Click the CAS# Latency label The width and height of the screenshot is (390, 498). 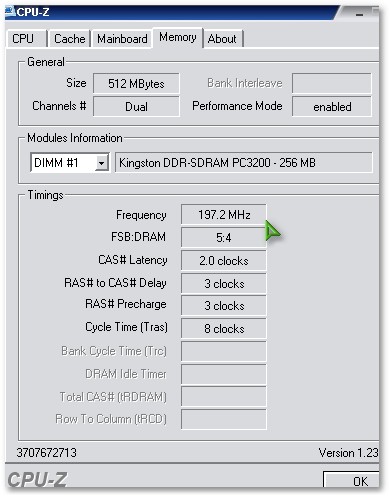(133, 260)
